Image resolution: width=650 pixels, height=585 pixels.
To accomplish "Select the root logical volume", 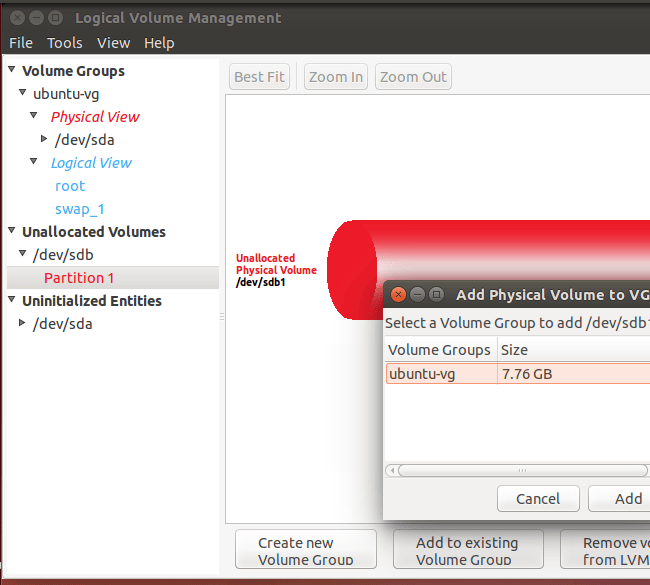I will pos(70,186).
